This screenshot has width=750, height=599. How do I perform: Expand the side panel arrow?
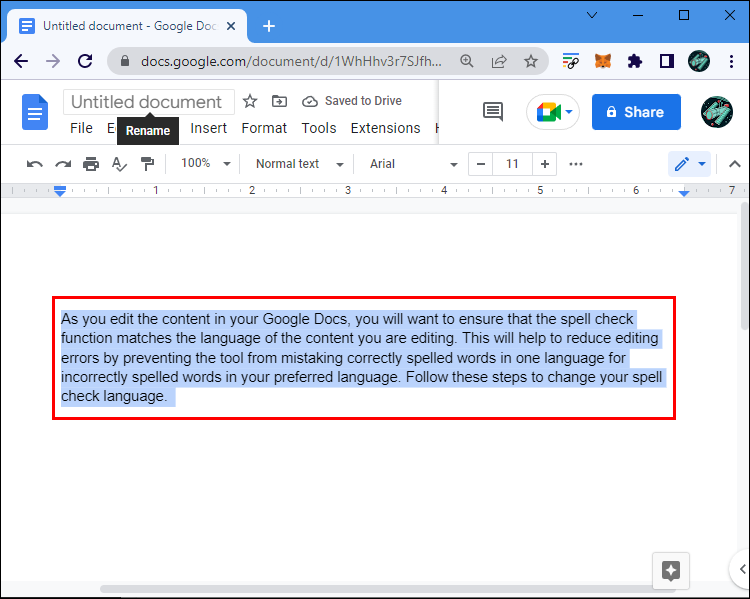tap(742, 569)
